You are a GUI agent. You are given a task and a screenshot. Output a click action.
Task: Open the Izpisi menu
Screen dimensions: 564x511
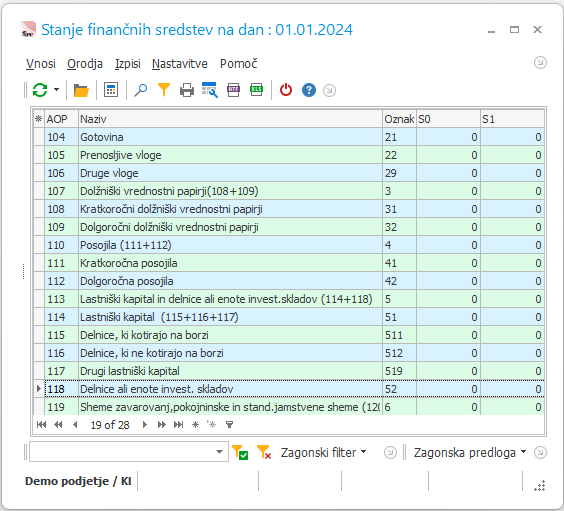[128, 64]
